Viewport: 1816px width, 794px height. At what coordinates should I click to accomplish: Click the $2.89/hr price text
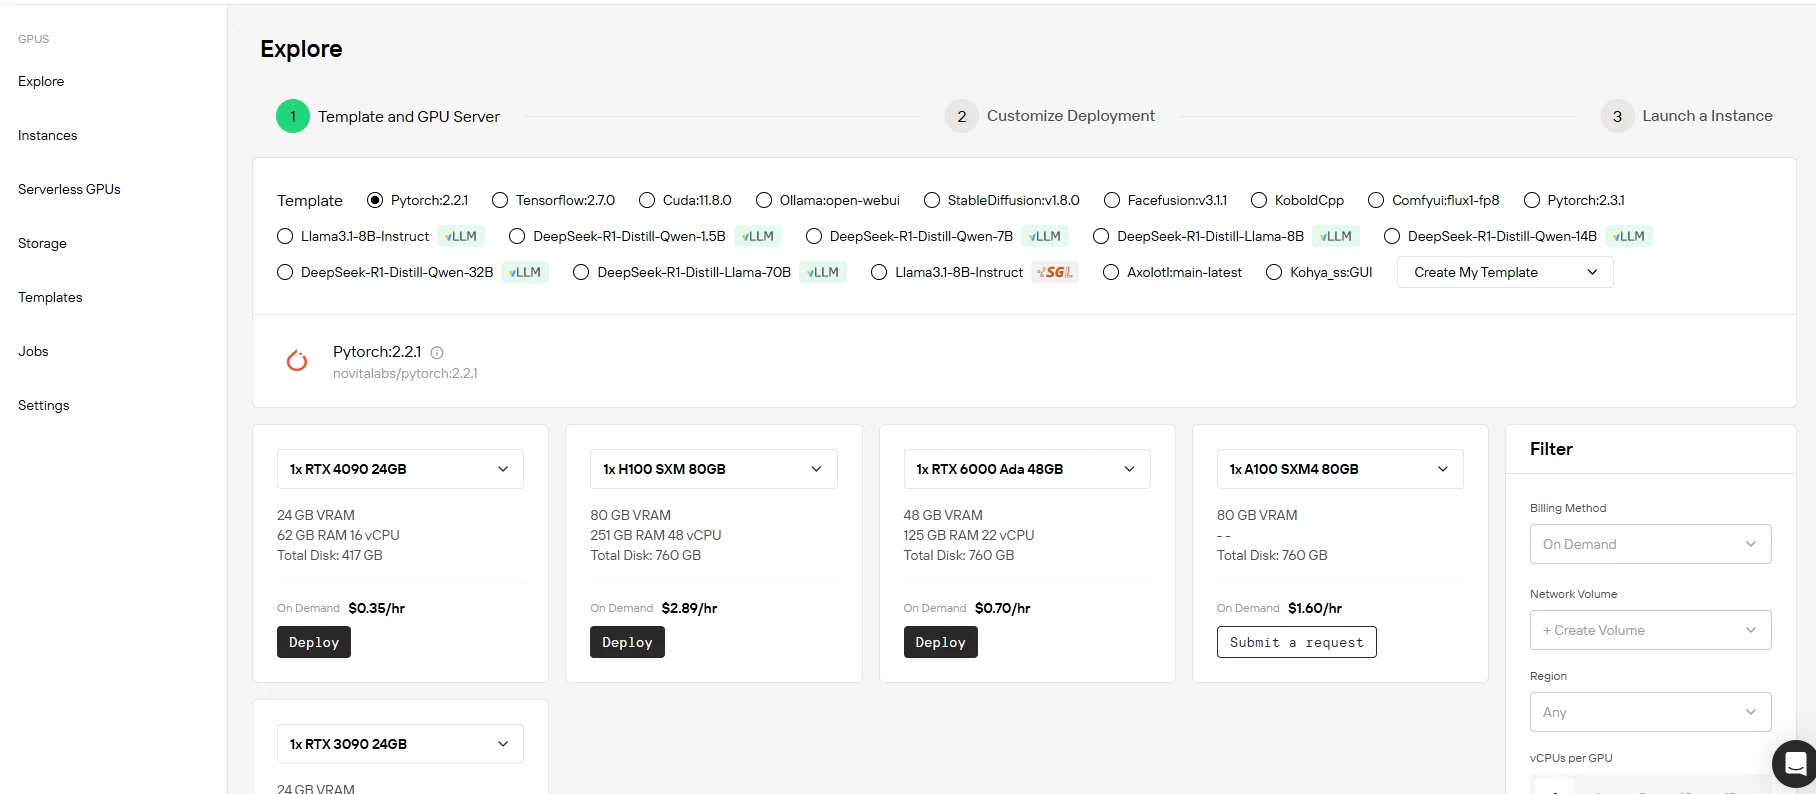[x=689, y=608]
